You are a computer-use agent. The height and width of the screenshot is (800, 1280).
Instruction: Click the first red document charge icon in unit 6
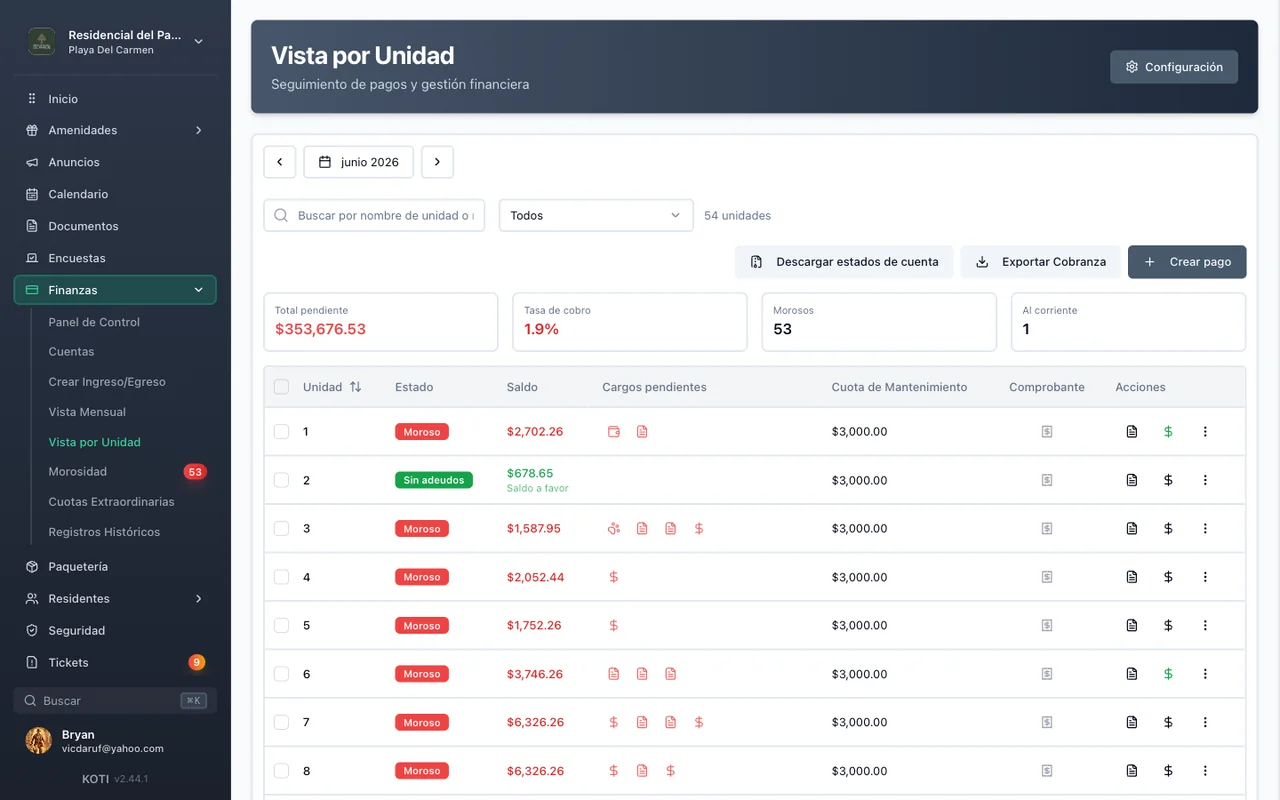click(x=614, y=674)
